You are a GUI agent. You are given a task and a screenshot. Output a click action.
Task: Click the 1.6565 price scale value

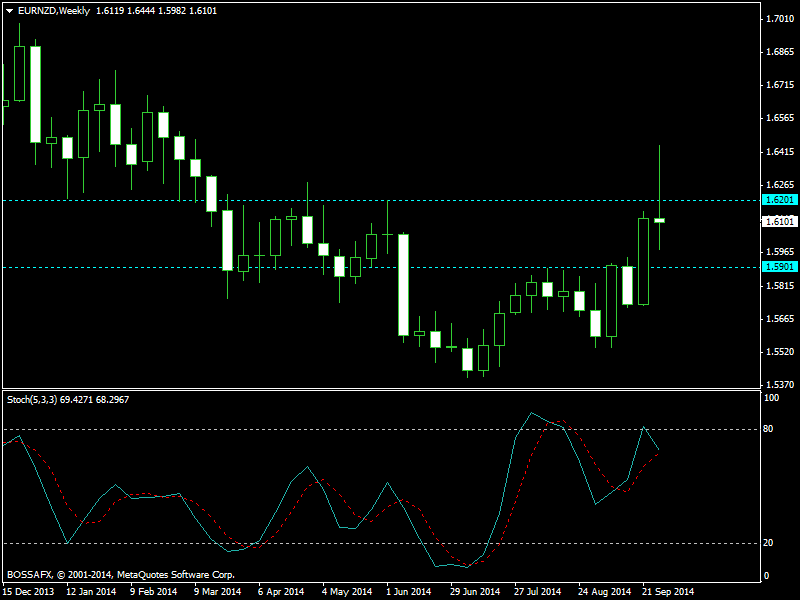pyautogui.click(x=780, y=118)
